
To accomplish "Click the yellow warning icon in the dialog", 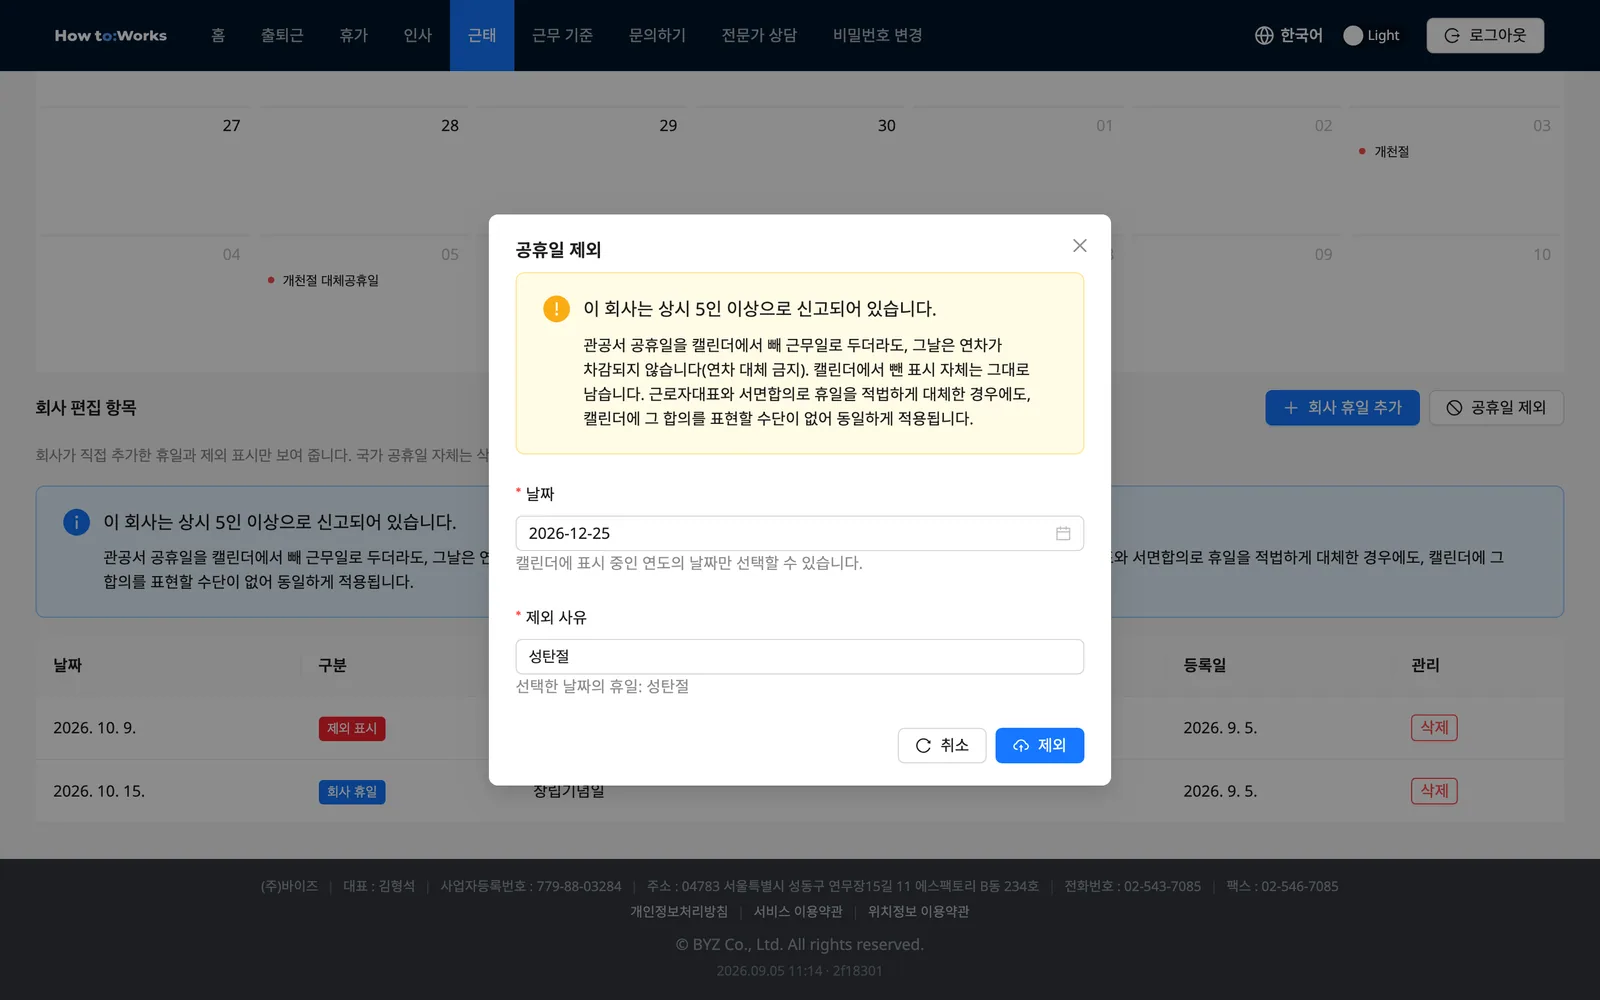I will point(556,309).
